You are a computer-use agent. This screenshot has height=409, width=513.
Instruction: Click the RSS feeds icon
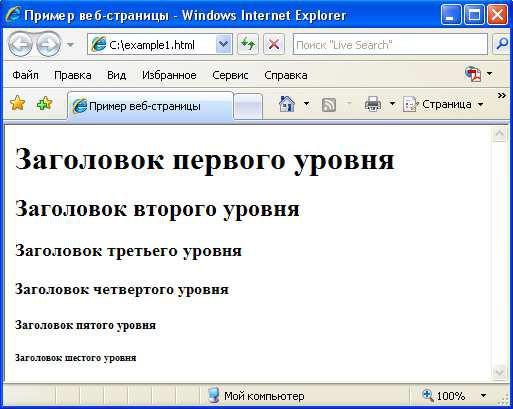click(x=329, y=105)
